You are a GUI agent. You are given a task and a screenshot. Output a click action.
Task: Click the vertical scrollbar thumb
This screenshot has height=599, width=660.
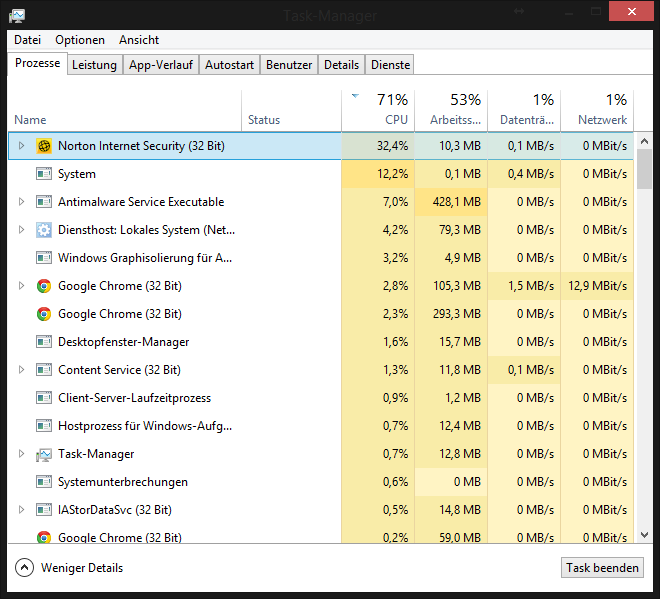coord(644,169)
